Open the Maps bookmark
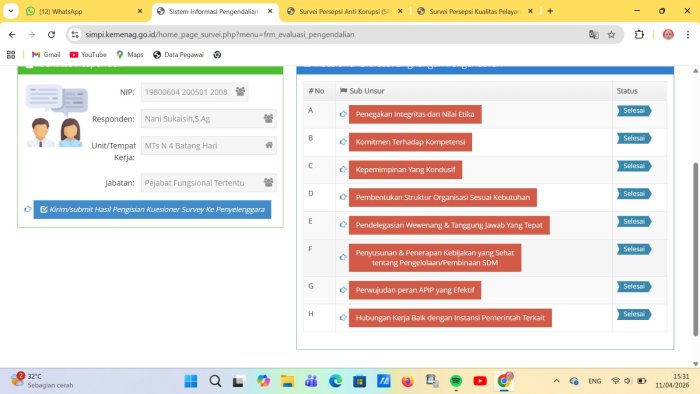700x394 pixels. pos(130,54)
